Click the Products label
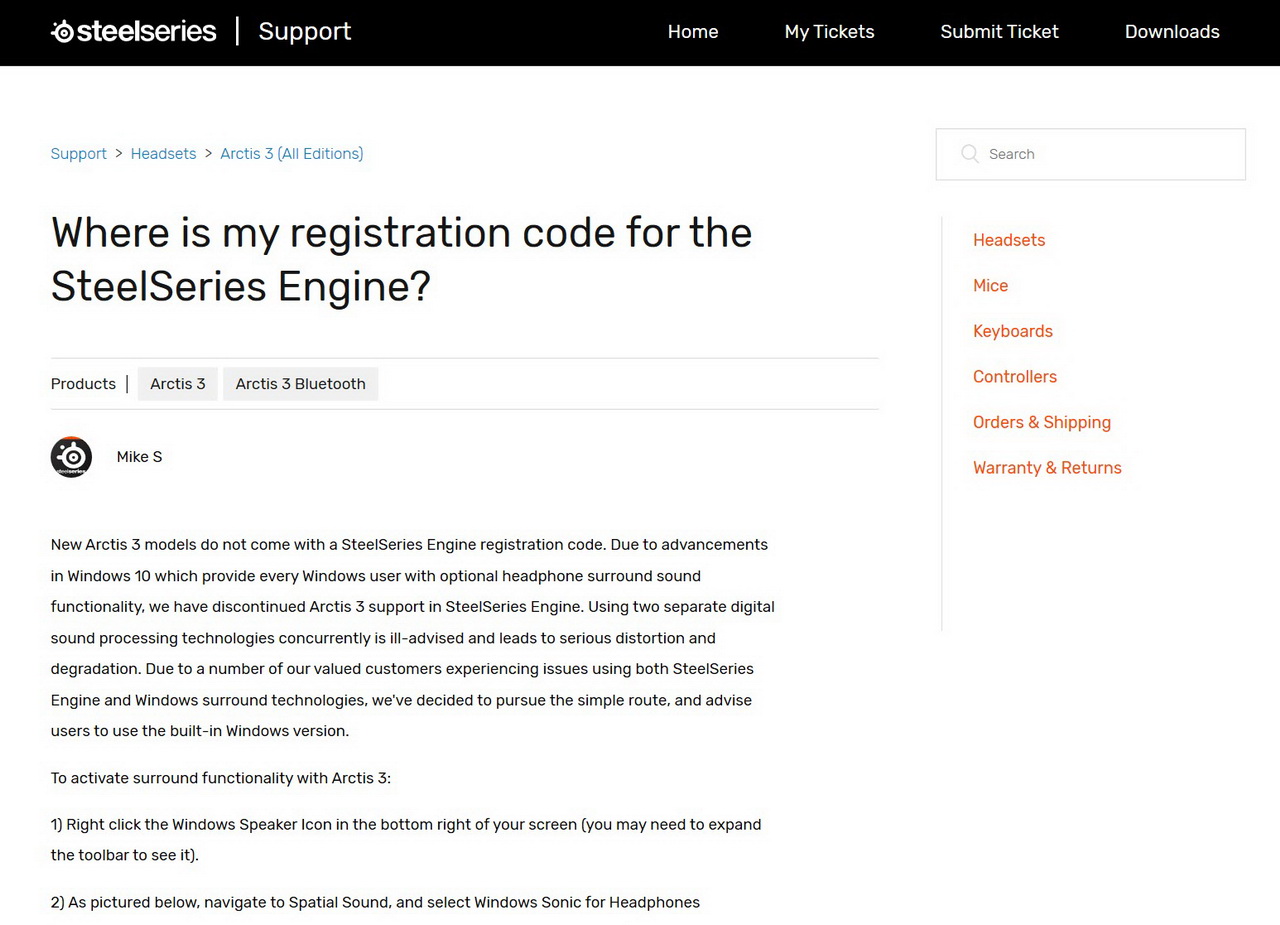 [x=83, y=384]
